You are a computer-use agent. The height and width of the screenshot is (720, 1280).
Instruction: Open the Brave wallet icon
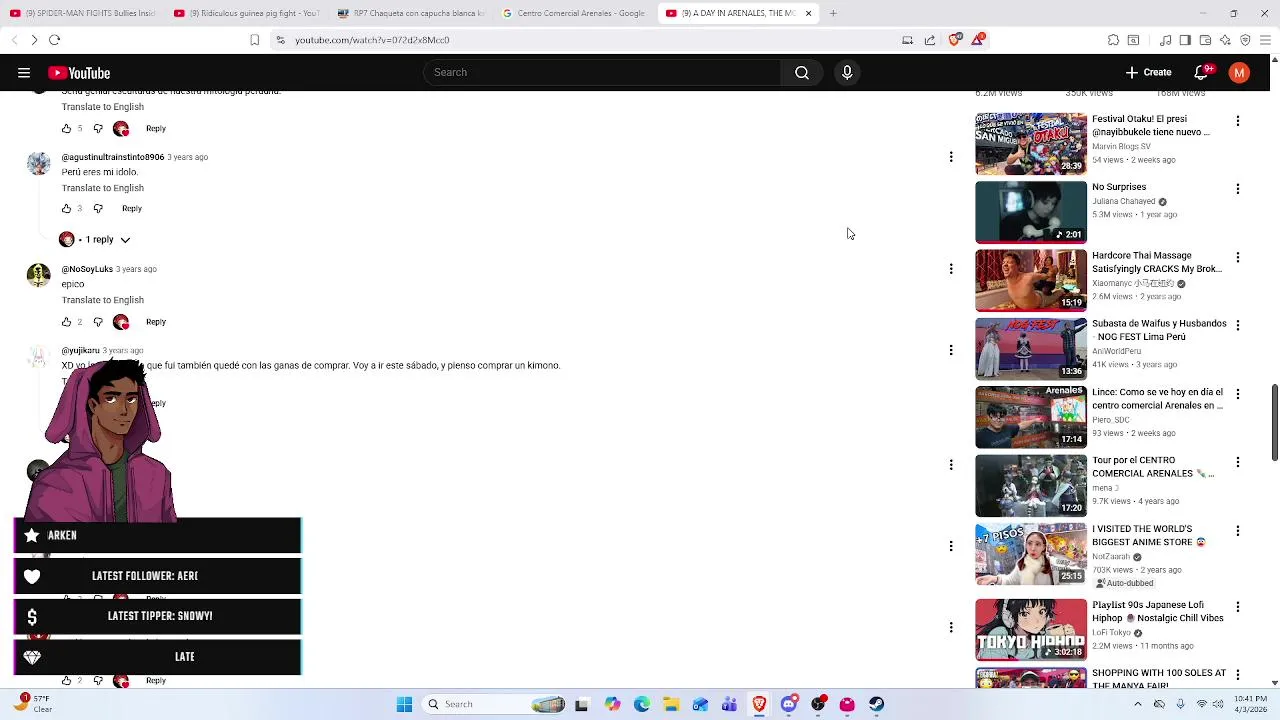click(1205, 40)
